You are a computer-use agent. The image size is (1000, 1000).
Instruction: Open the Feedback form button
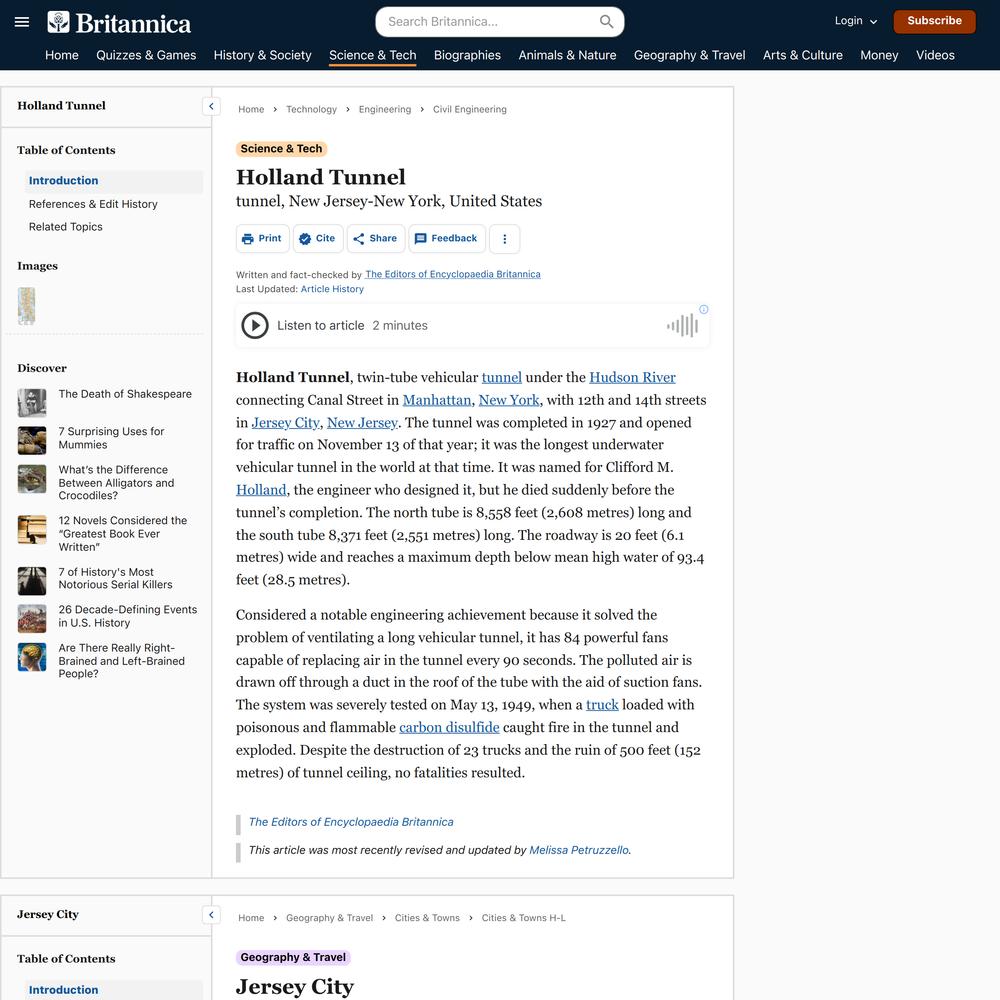(446, 239)
